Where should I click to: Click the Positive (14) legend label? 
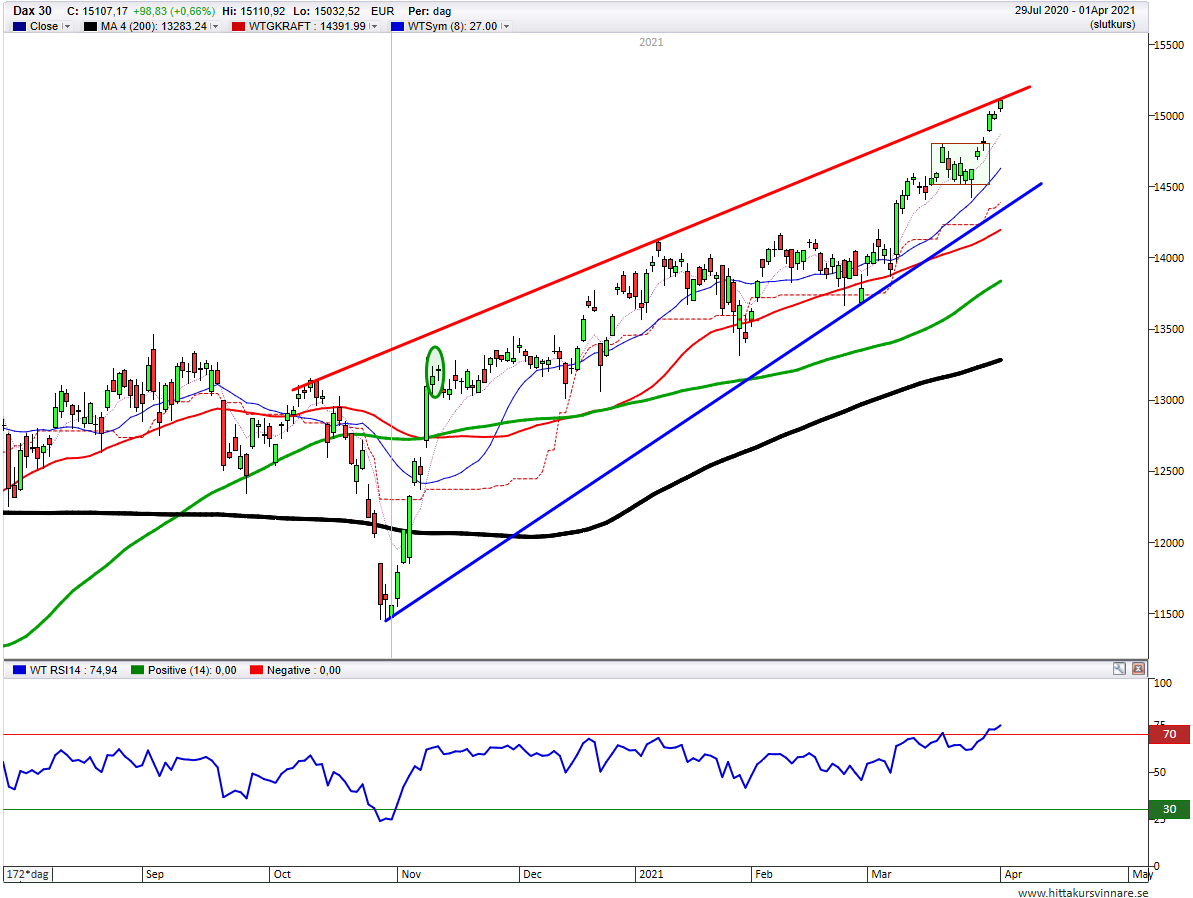192,670
